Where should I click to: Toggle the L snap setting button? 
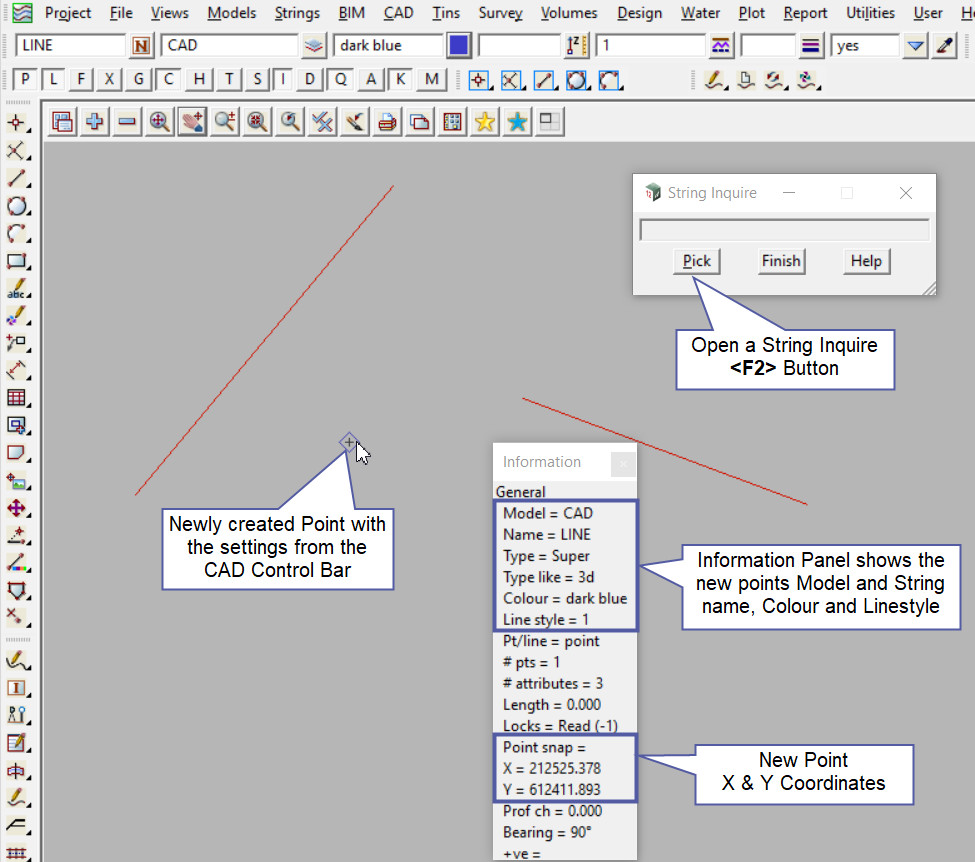point(54,80)
